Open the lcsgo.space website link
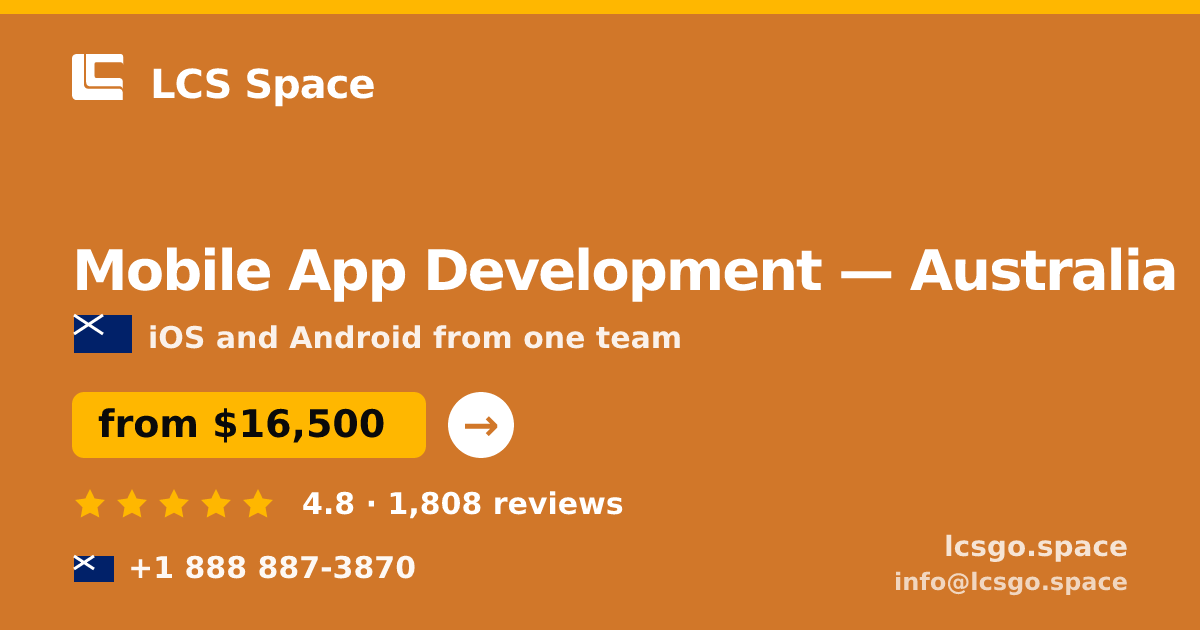 pyautogui.click(x=1036, y=547)
